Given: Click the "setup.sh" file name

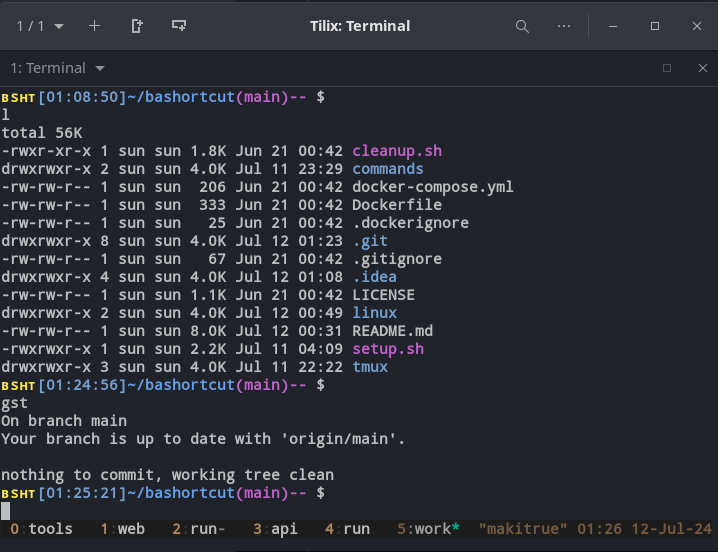Looking at the screenshot, I should 388,349.
